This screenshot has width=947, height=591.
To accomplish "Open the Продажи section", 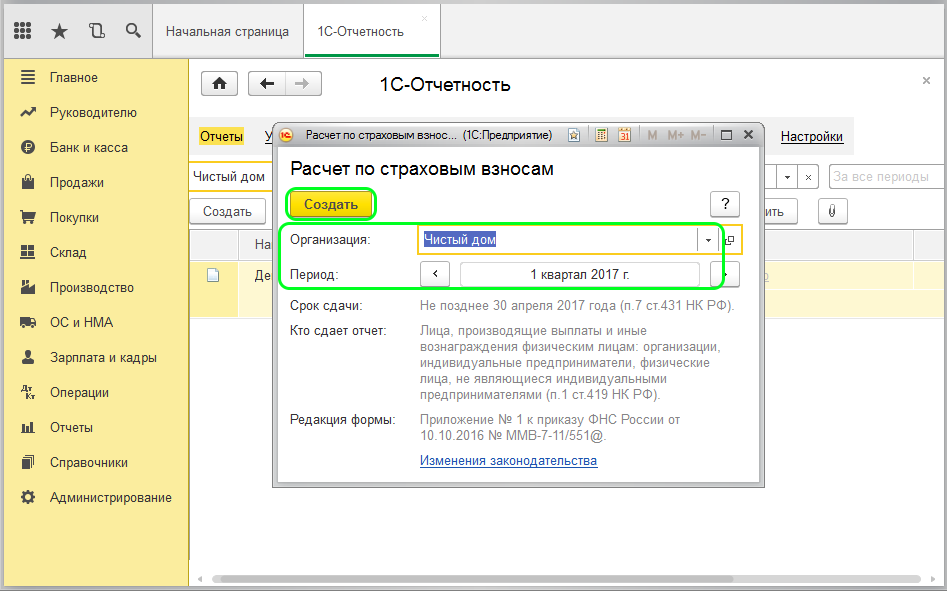I will [77, 182].
